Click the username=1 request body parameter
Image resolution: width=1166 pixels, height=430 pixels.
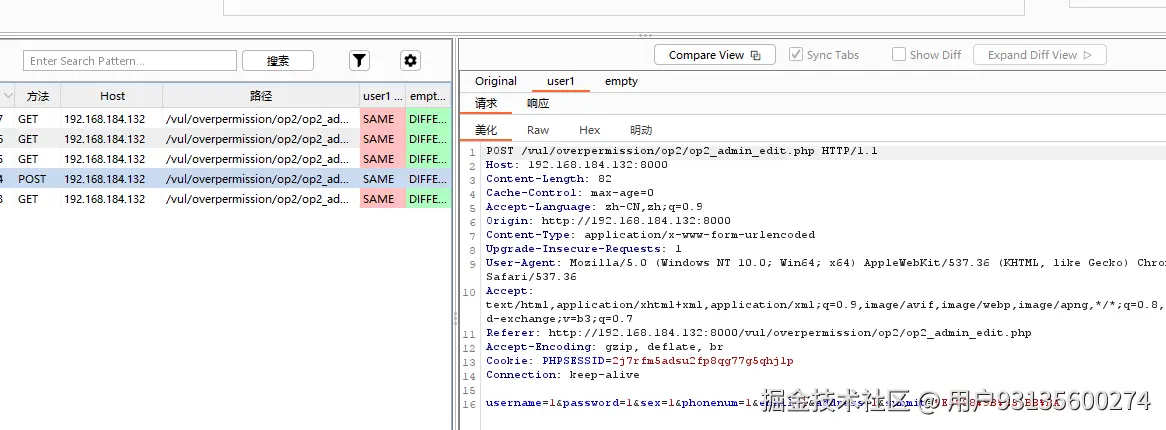(521, 402)
